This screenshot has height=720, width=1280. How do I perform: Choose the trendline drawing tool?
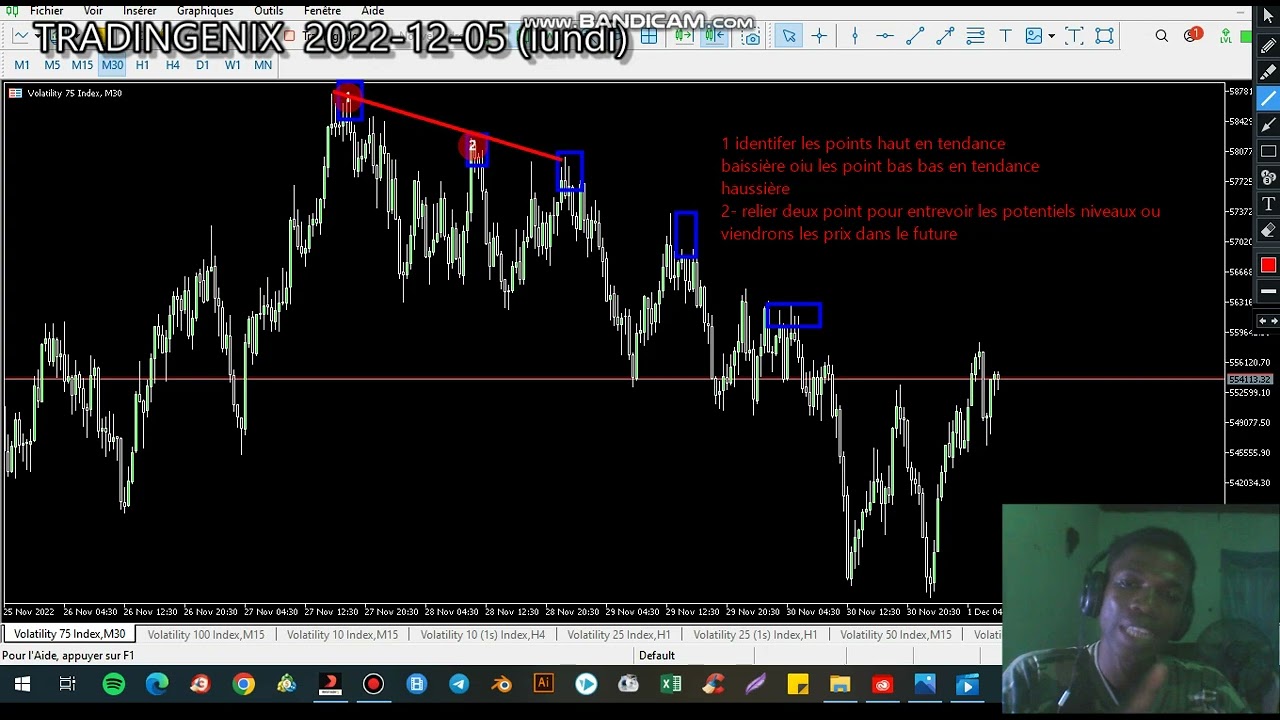[x=914, y=36]
